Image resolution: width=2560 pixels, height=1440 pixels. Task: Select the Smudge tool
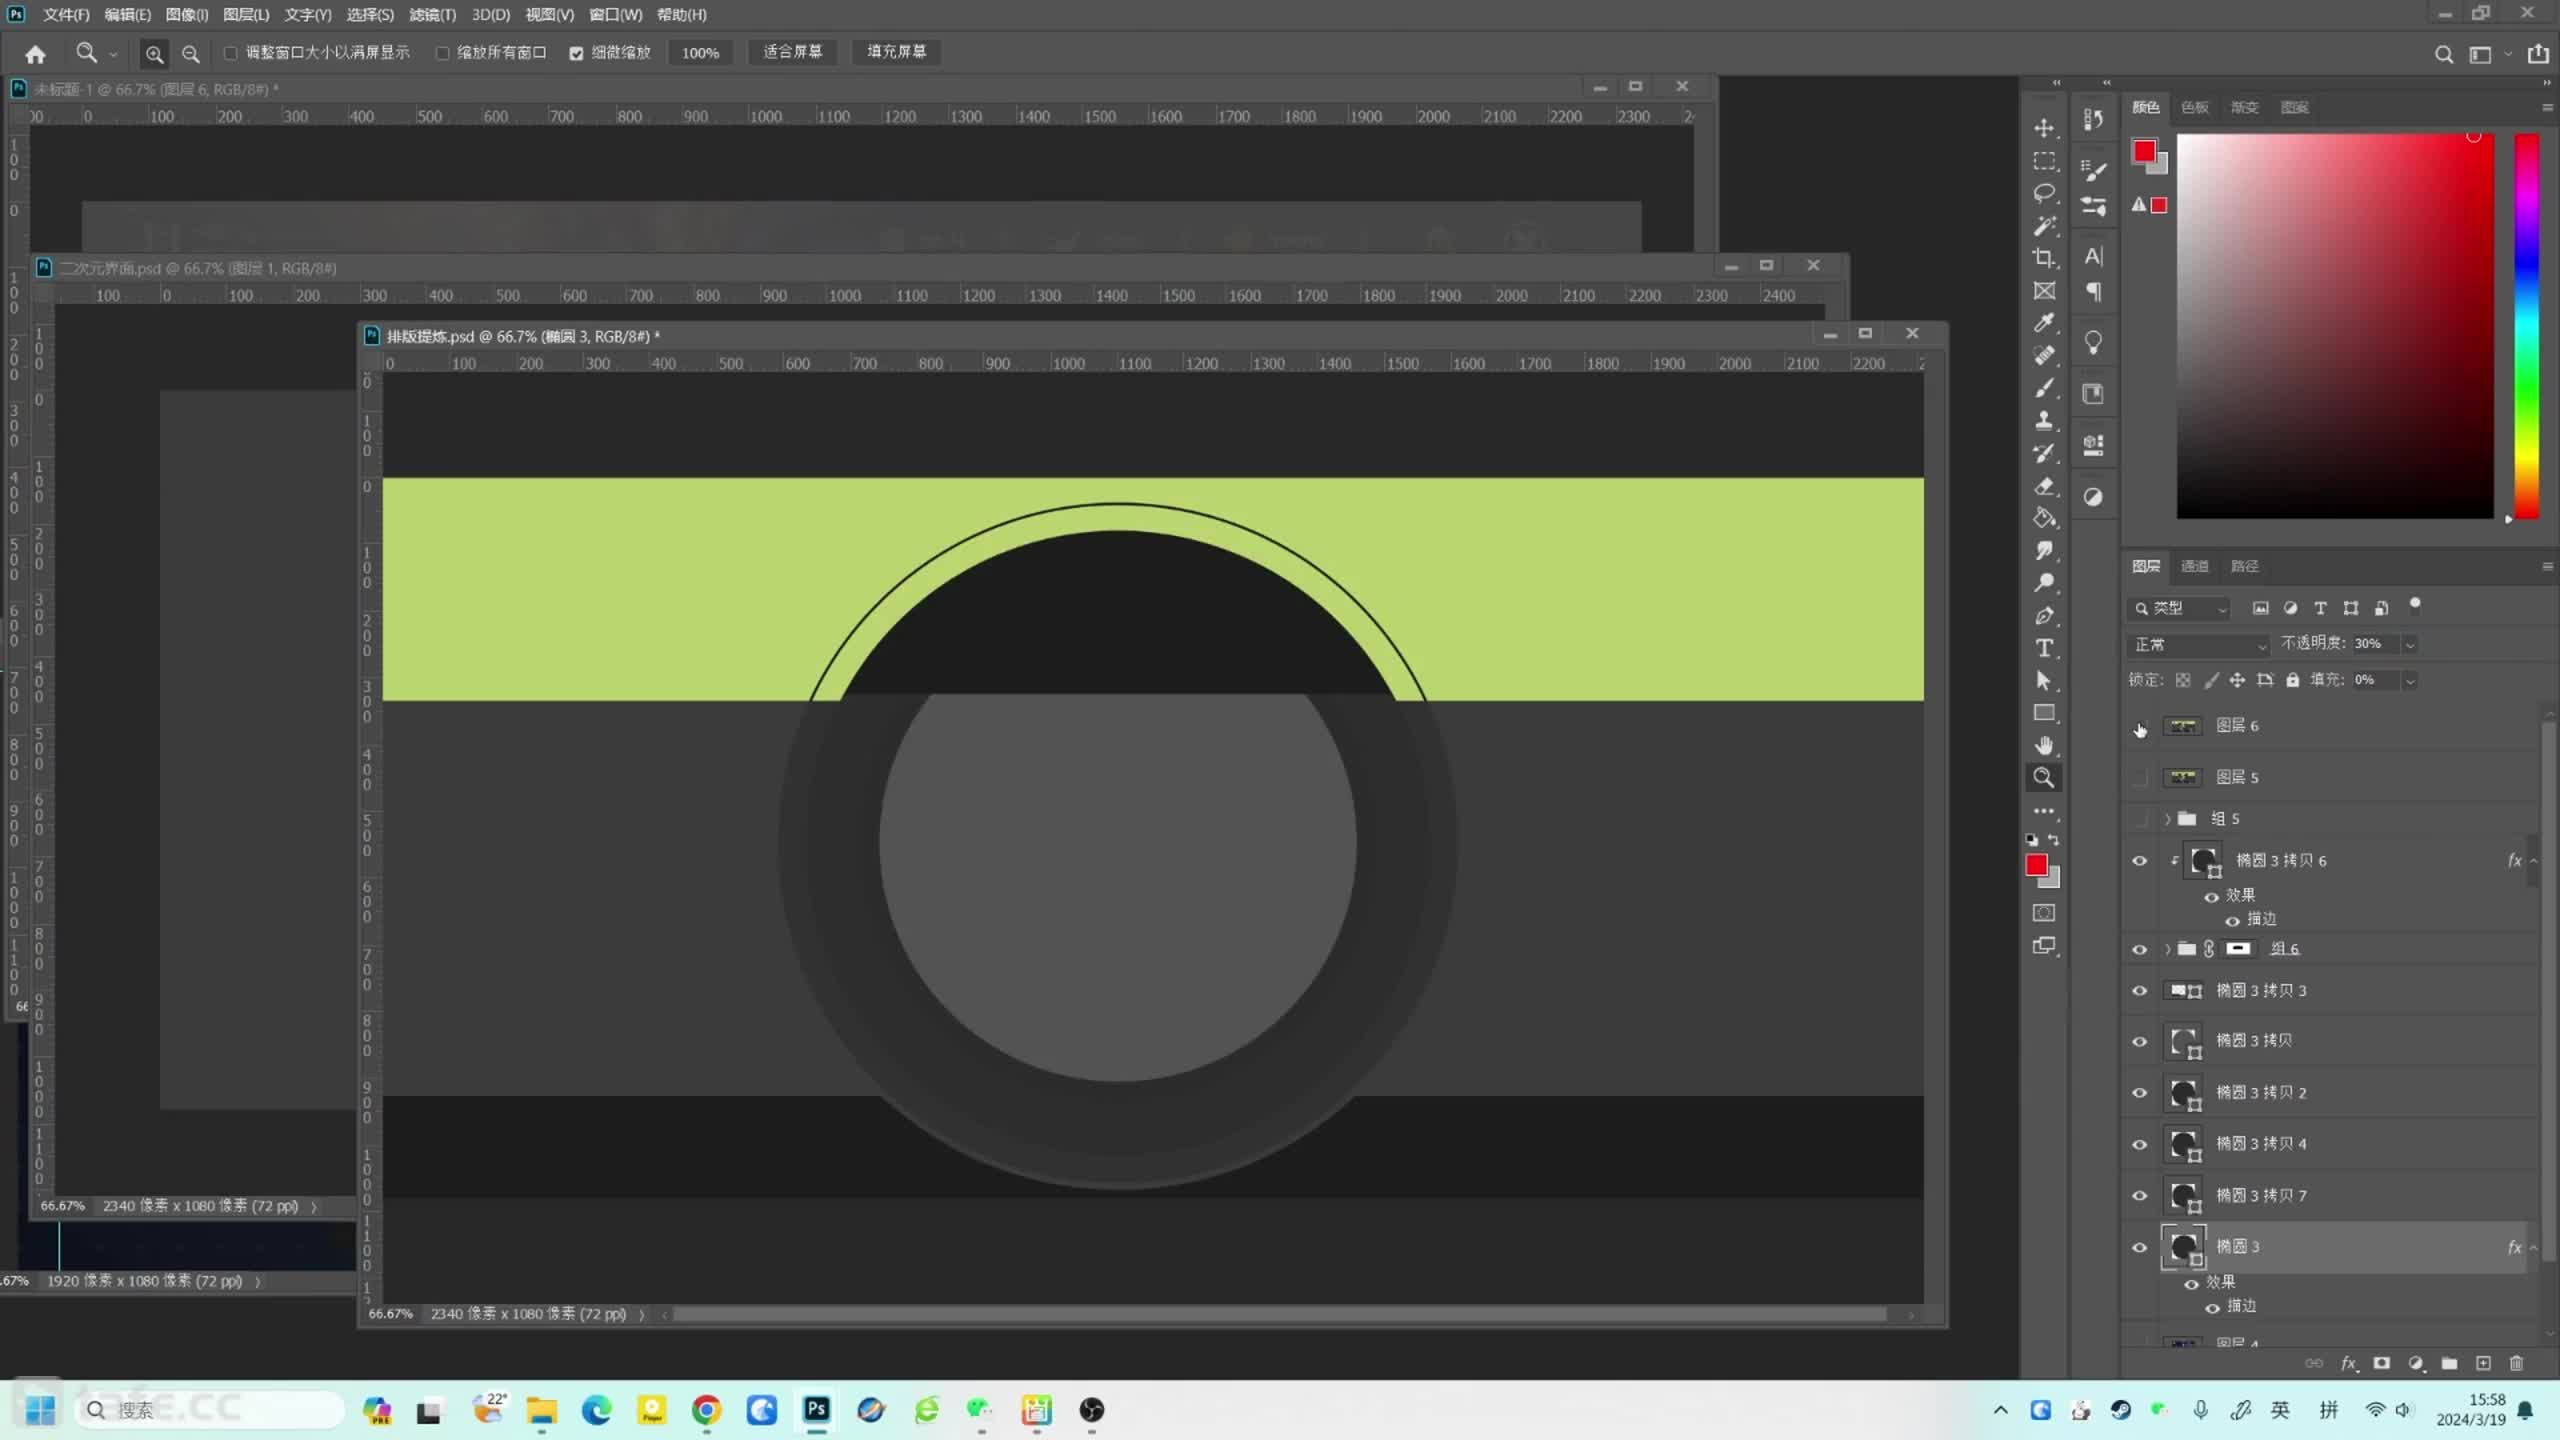tap(2044, 551)
